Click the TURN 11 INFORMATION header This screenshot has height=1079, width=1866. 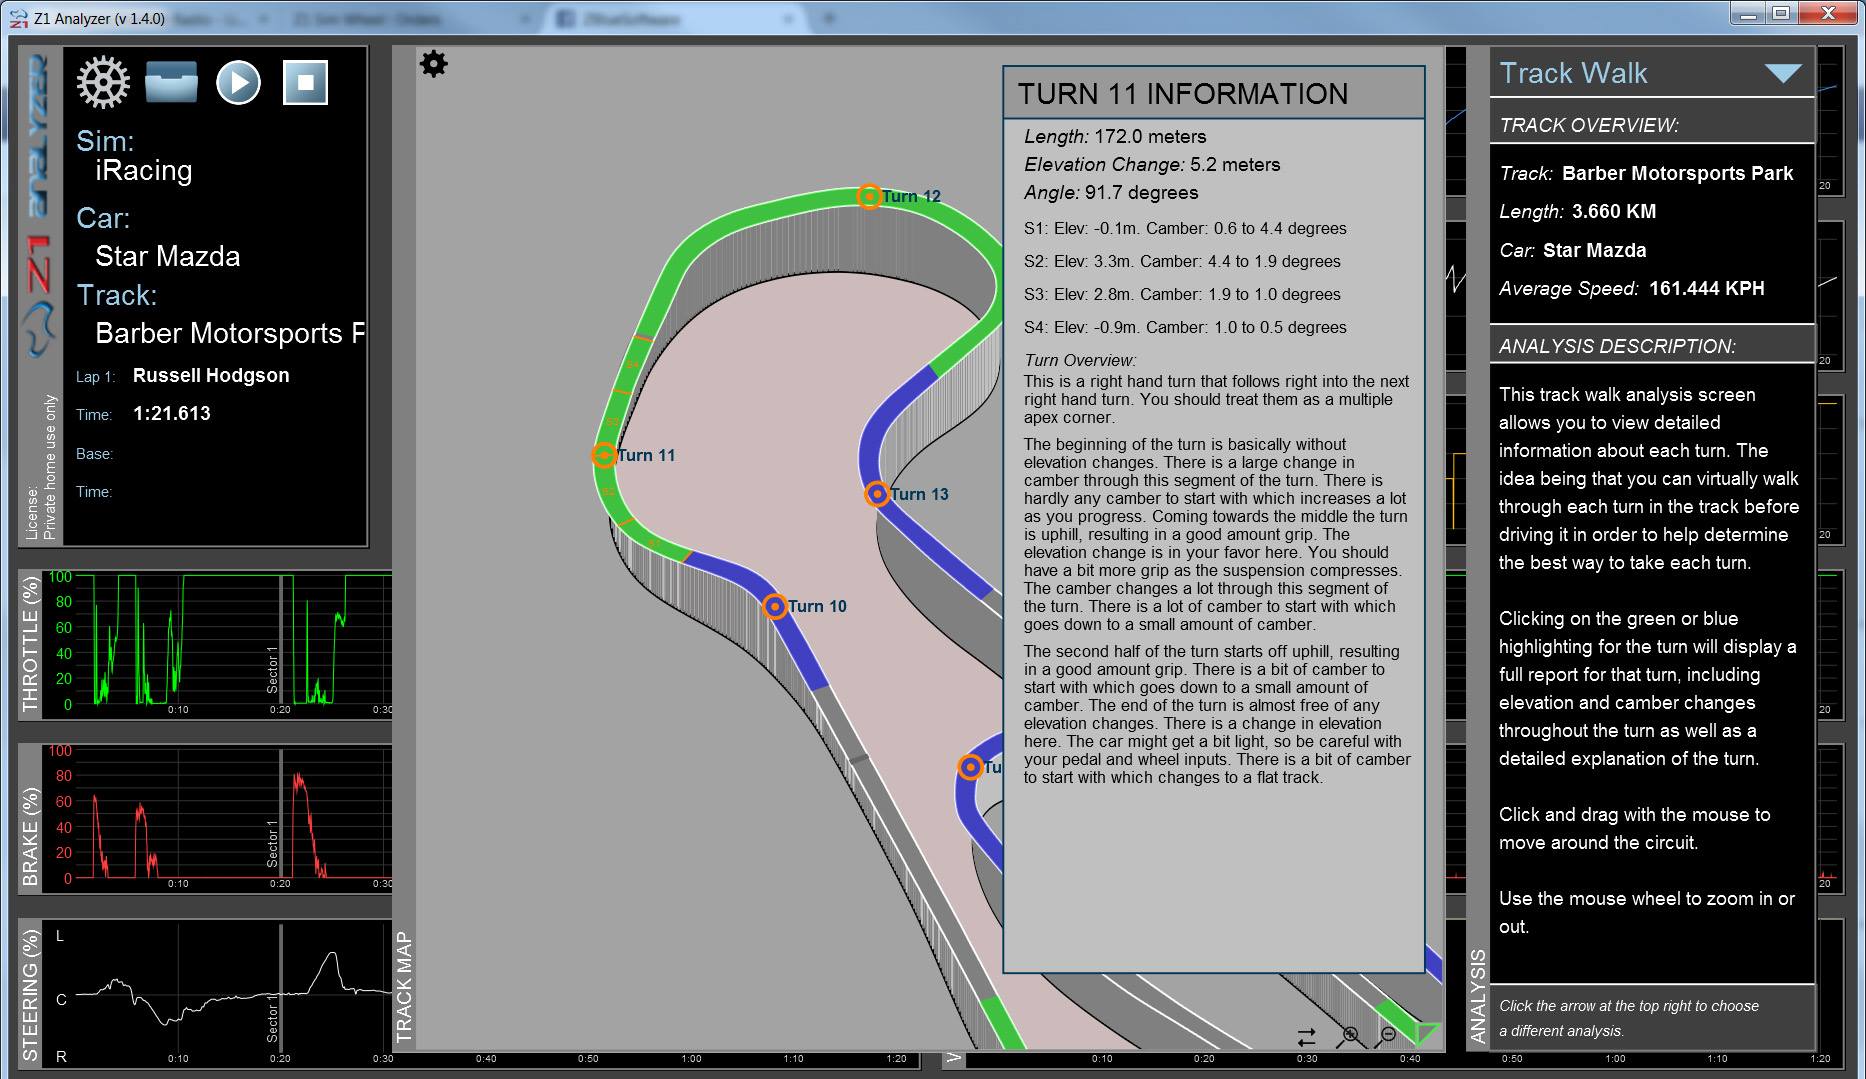(1183, 94)
